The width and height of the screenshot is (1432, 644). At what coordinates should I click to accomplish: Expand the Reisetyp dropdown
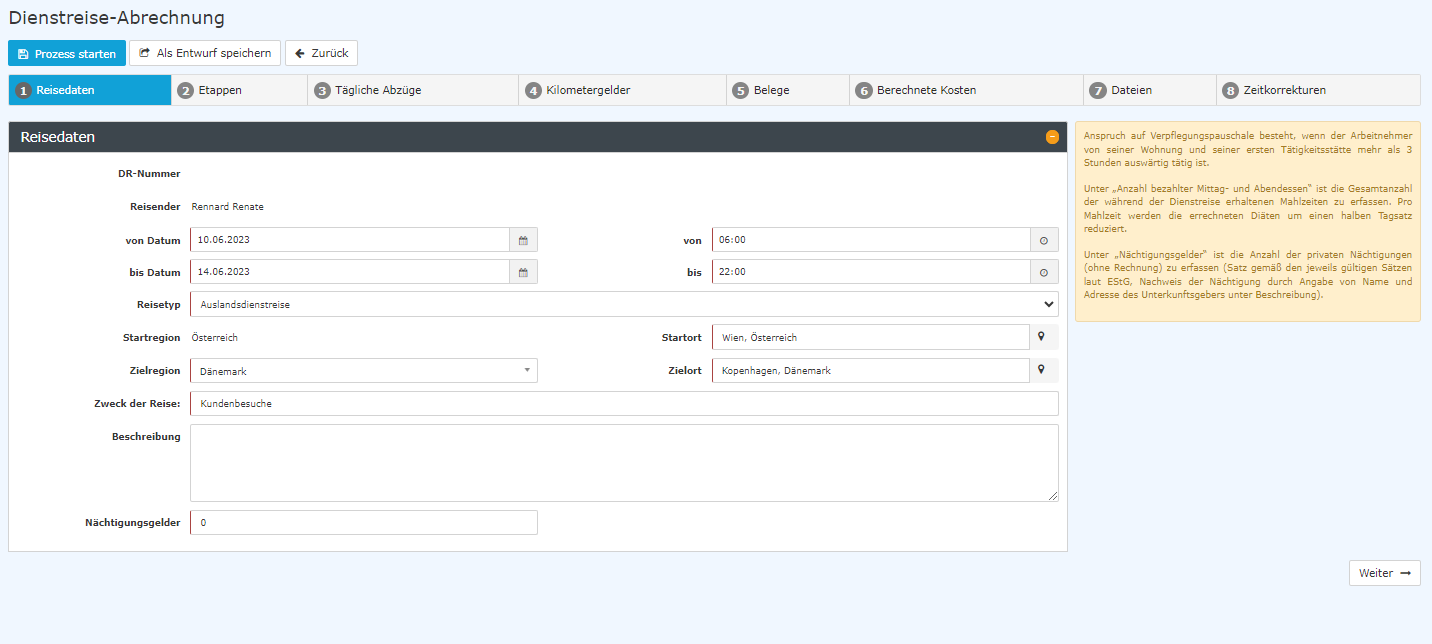pos(624,304)
